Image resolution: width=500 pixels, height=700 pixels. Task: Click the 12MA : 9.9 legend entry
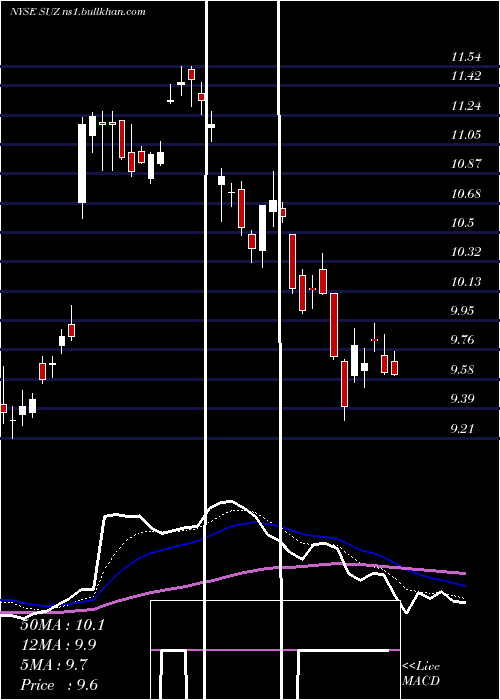pyautogui.click(x=58, y=645)
